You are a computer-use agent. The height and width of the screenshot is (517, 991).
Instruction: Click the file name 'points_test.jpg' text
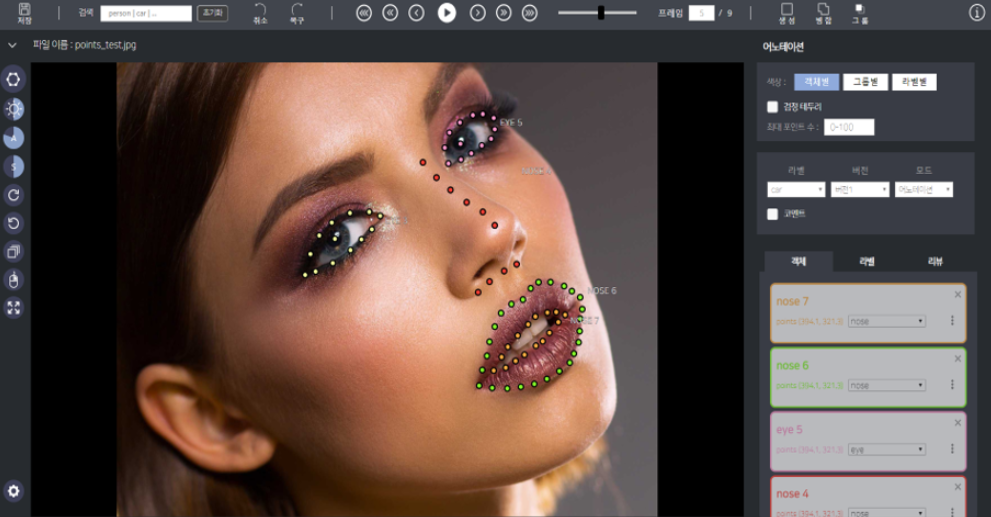106,45
